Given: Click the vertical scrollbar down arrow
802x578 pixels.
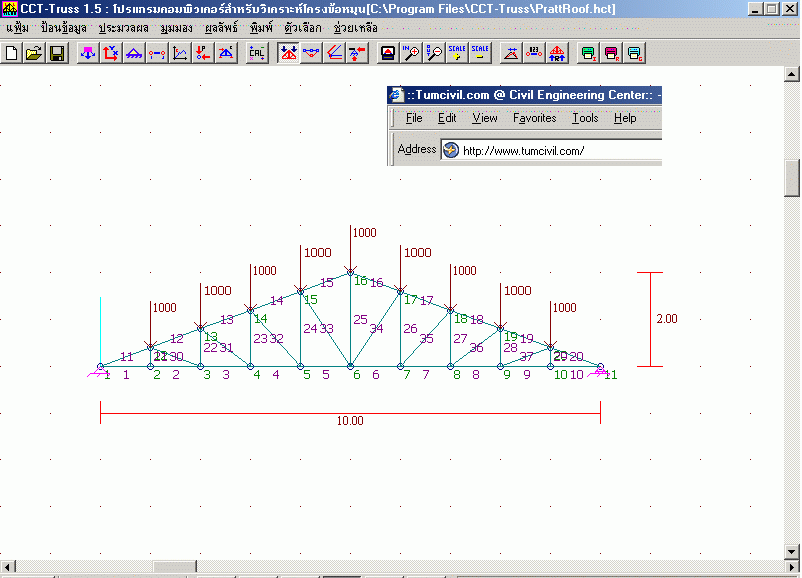Looking at the screenshot, I should point(791,551).
